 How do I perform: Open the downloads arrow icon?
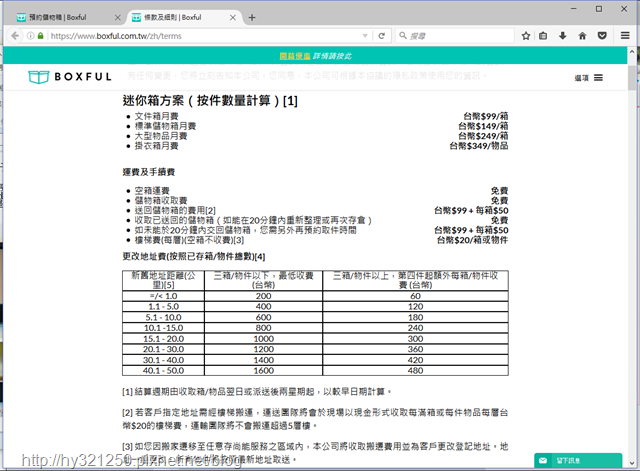point(563,36)
